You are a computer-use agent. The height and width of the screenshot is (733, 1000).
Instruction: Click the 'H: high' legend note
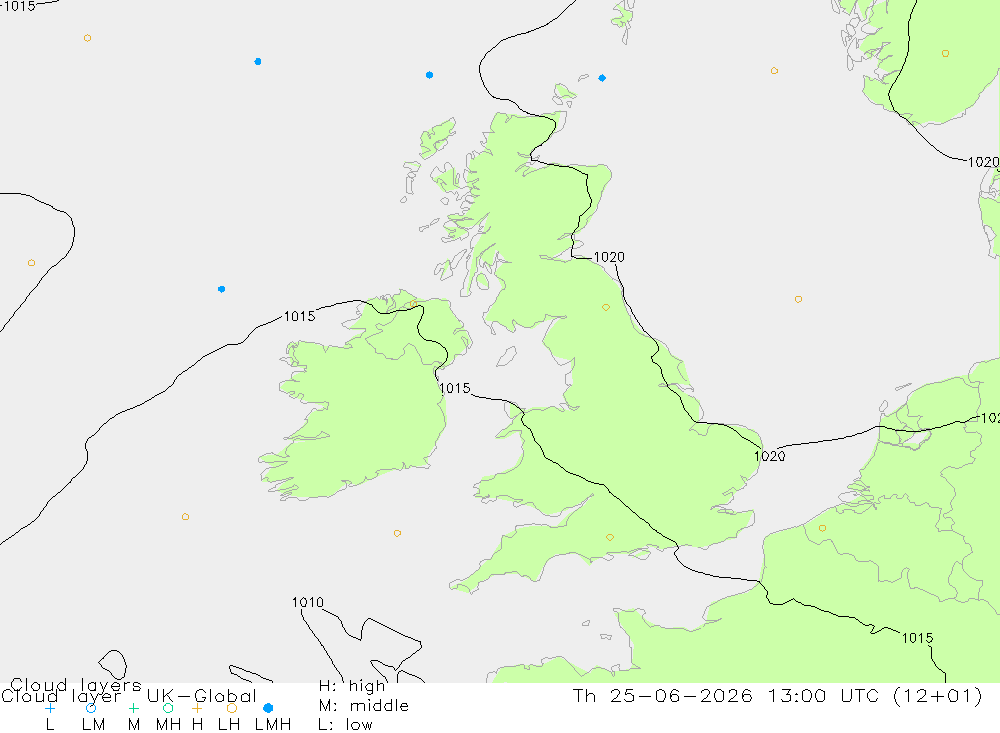(352, 686)
